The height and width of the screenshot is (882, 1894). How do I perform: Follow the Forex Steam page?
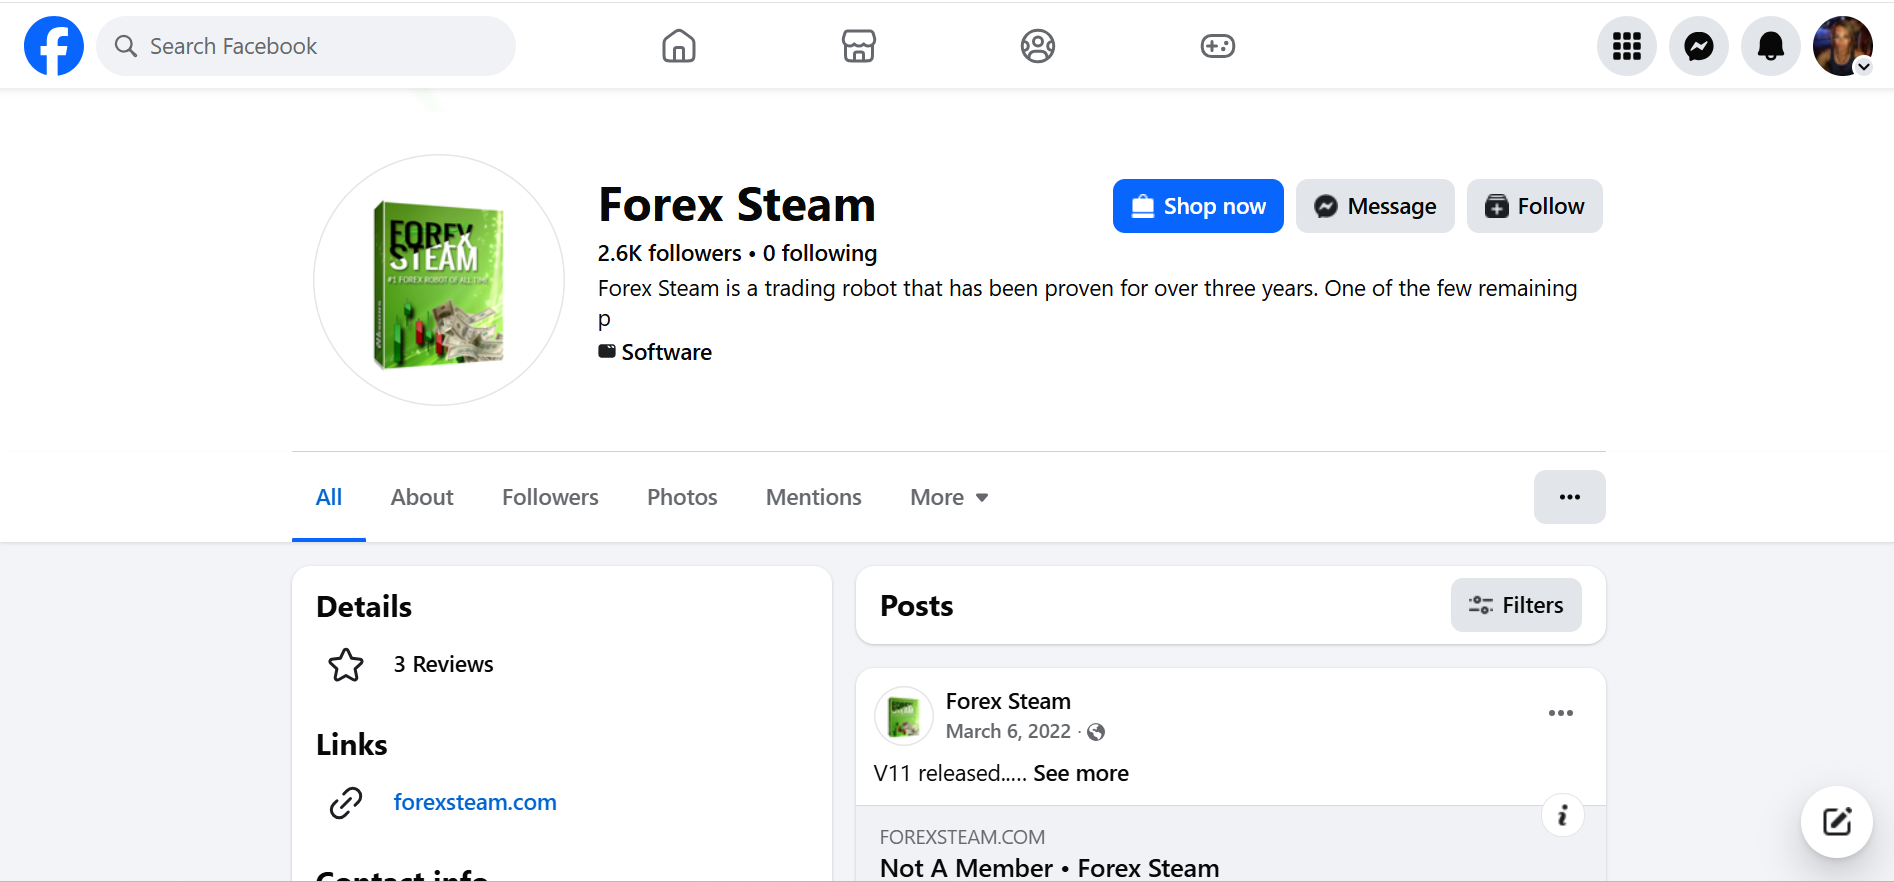(x=1535, y=206)
